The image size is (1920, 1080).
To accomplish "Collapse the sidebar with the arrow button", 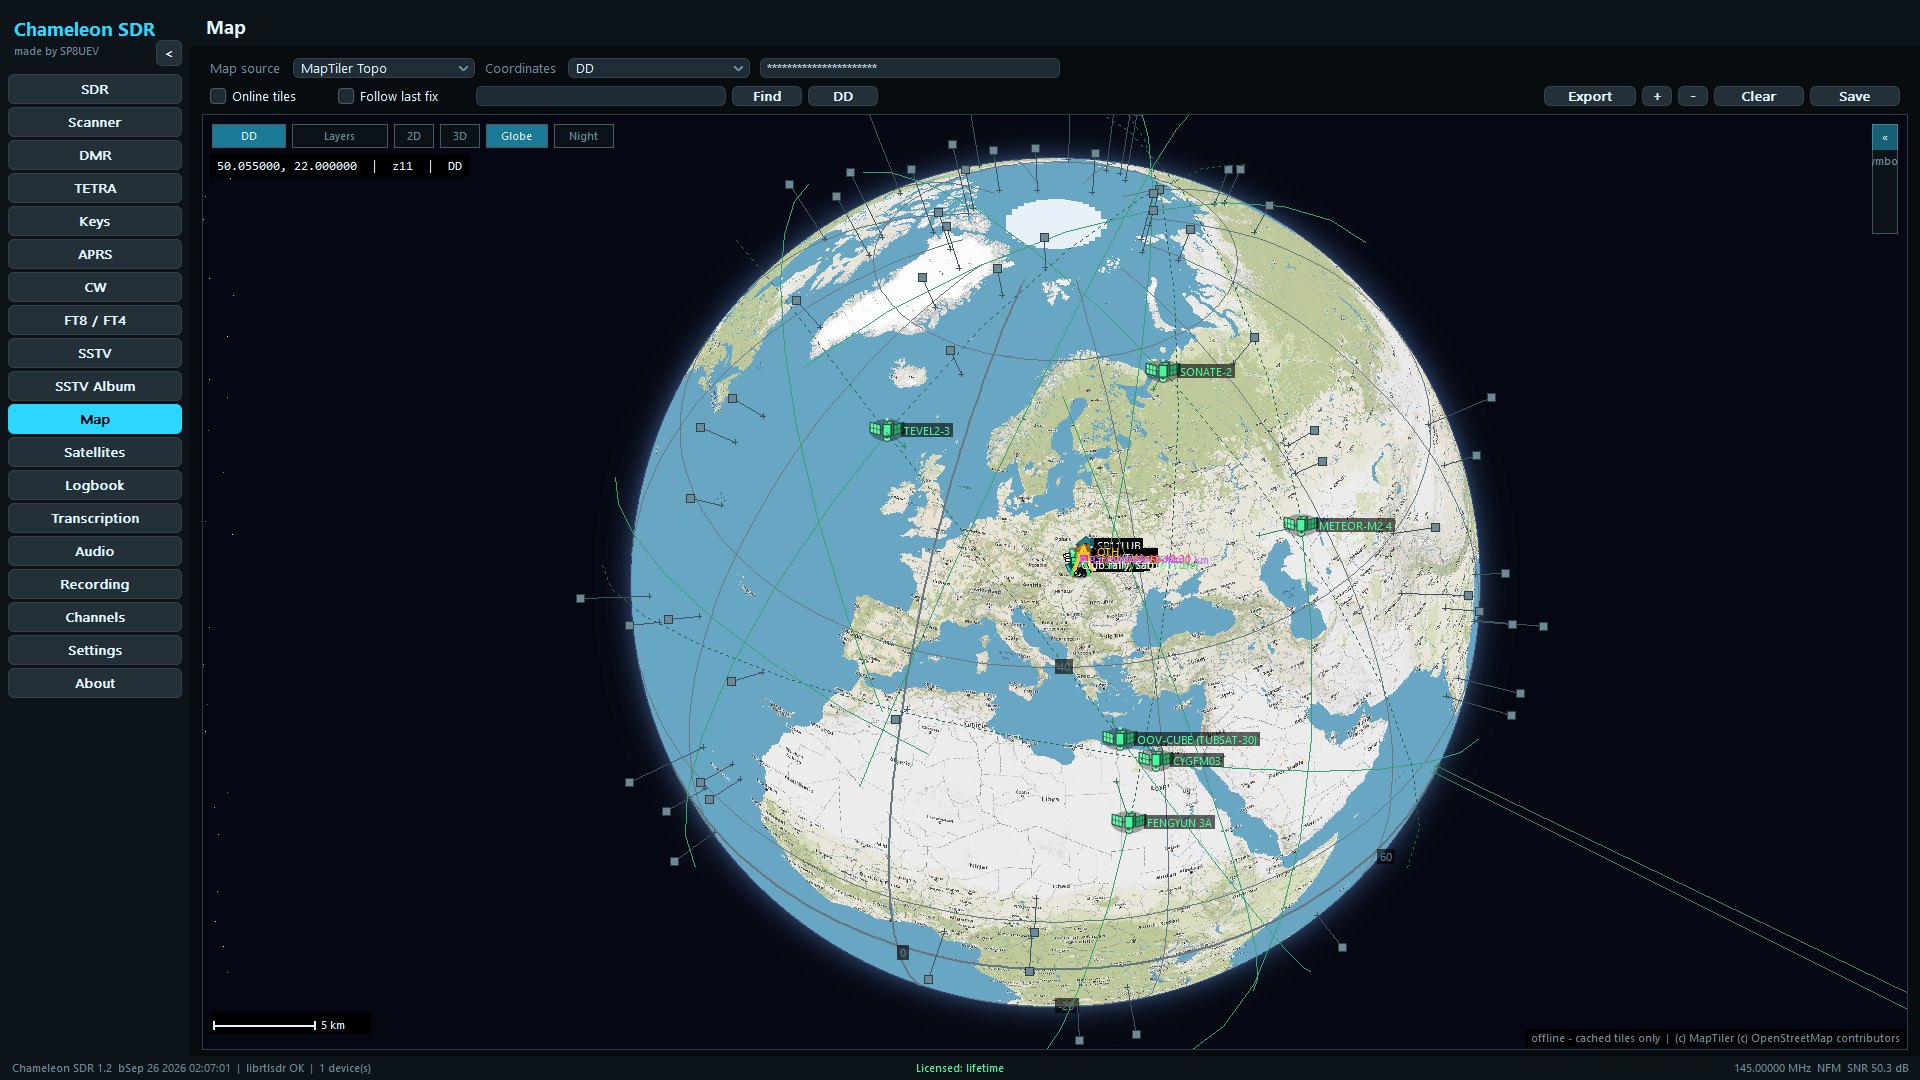I will point(169,54).
